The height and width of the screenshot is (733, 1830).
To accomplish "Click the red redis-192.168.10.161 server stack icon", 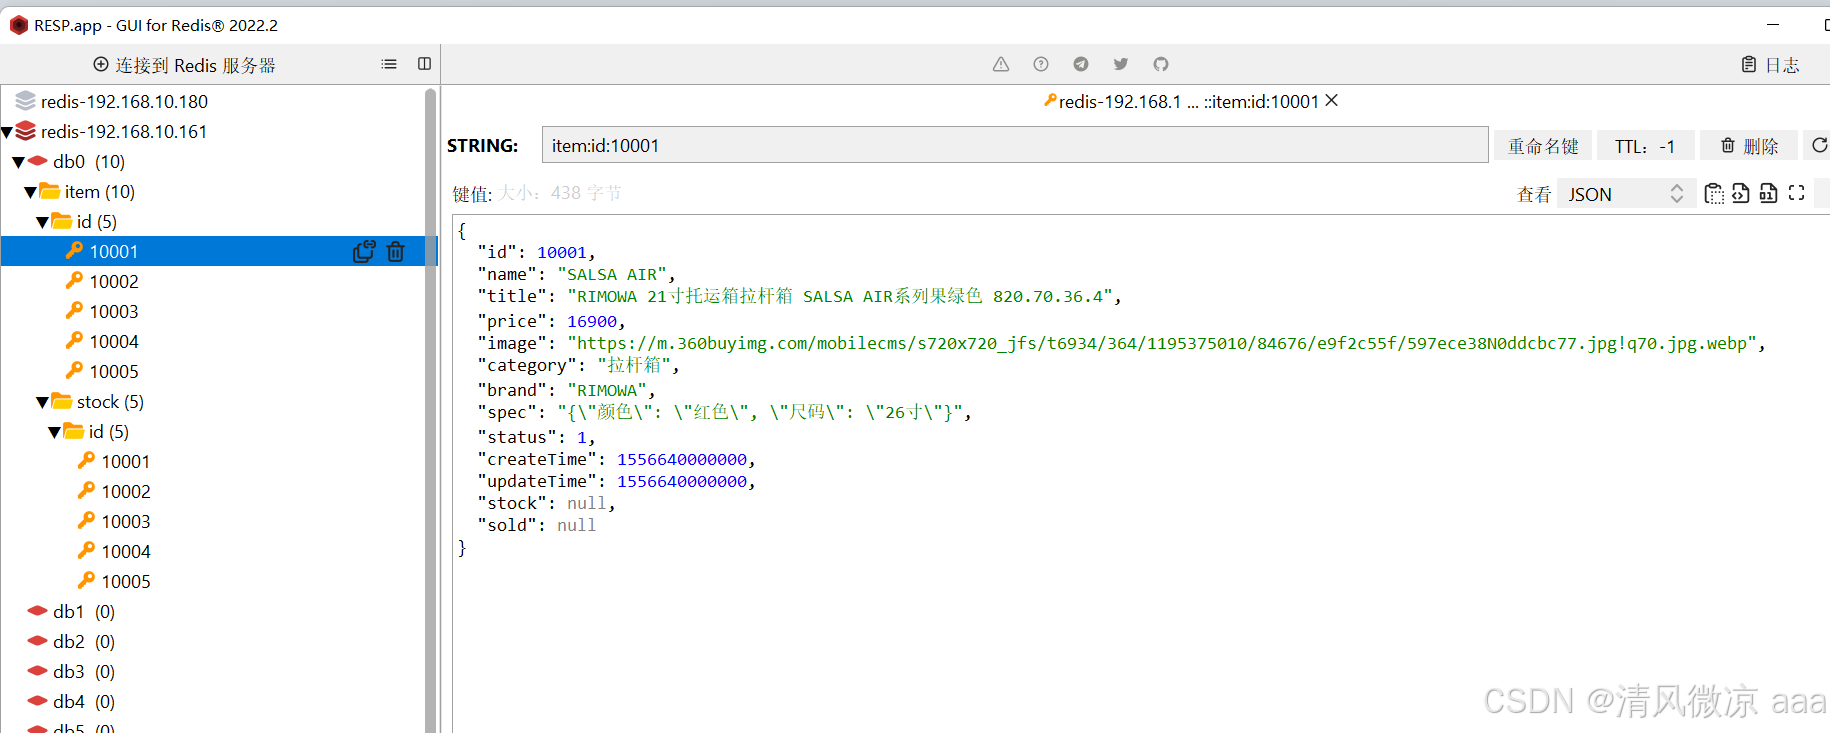I will 26,131.
